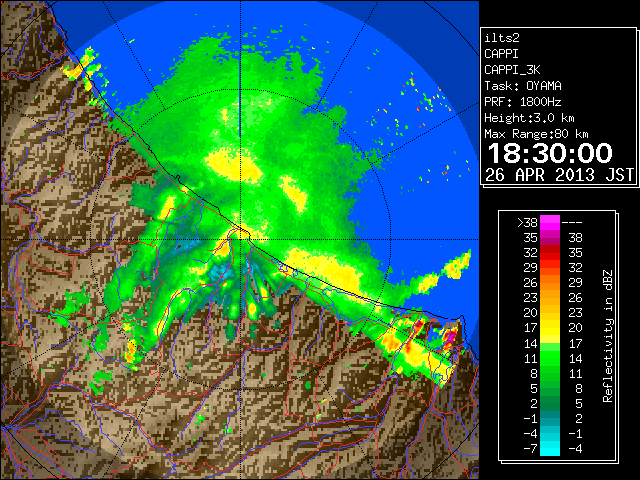Click the "---" legend label
This screenshot has width=640, height=480.
point(572,222)
